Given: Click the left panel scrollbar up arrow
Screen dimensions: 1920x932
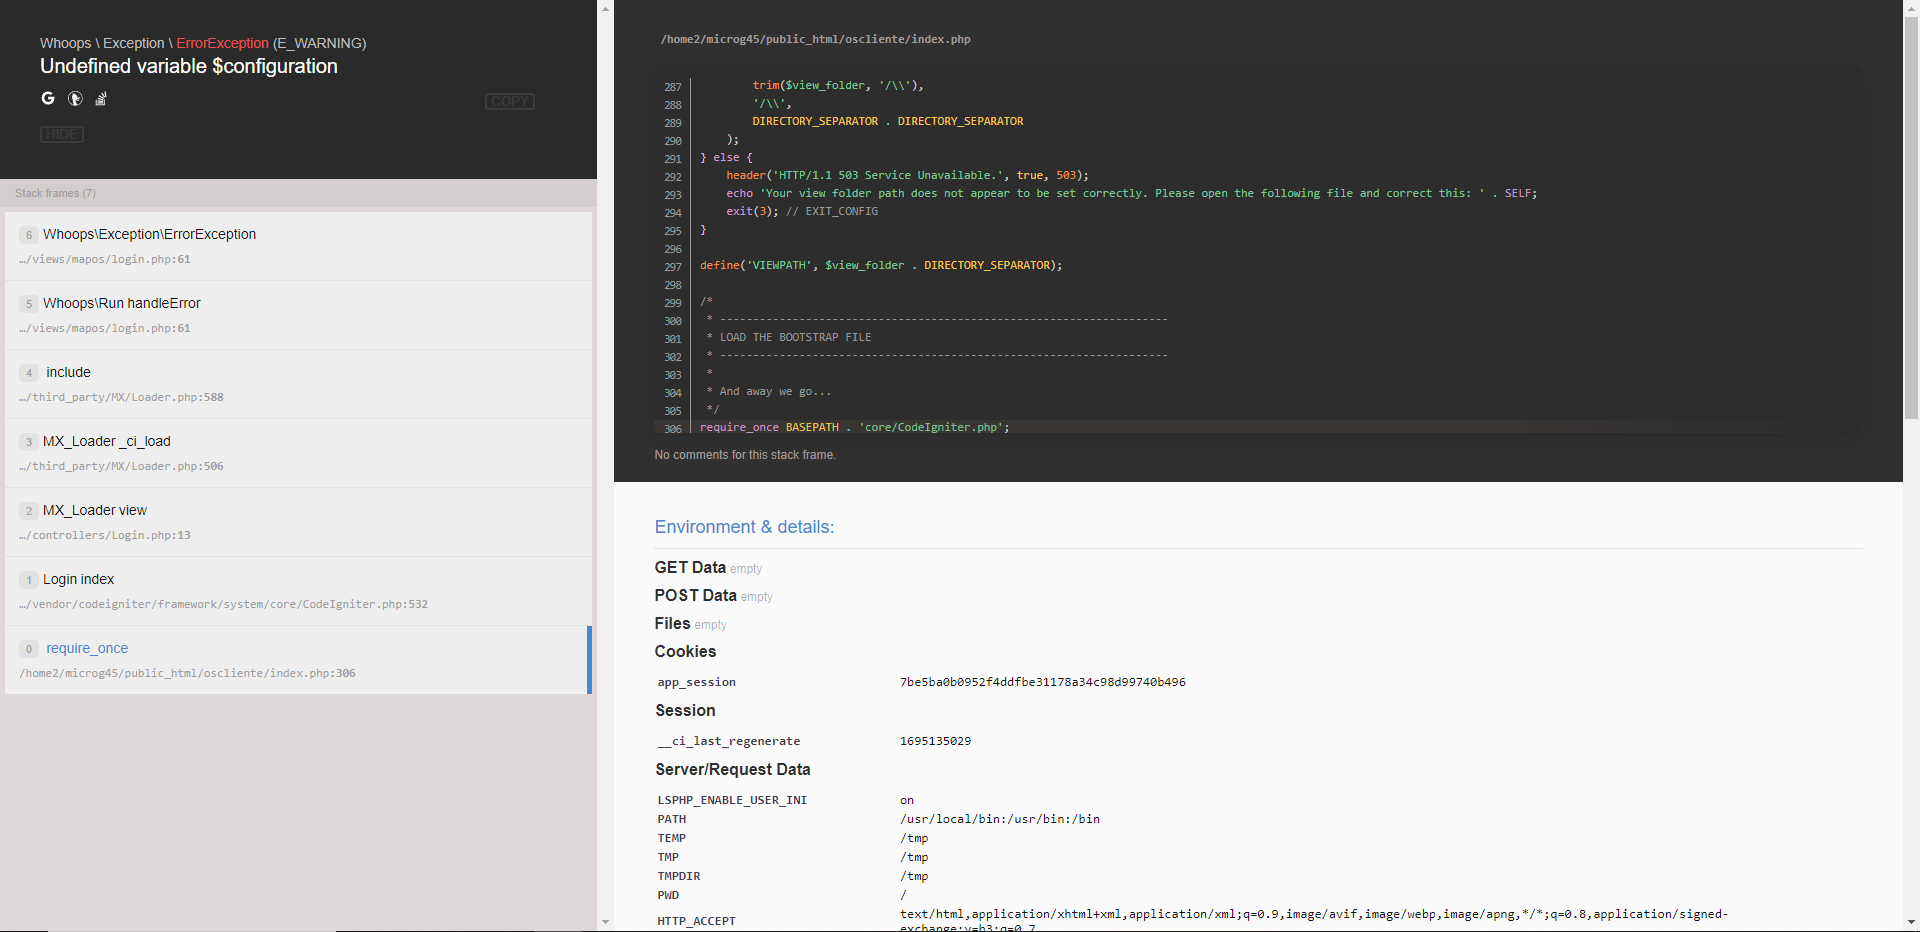Looking at the screenshot, I should click(606, 8).
